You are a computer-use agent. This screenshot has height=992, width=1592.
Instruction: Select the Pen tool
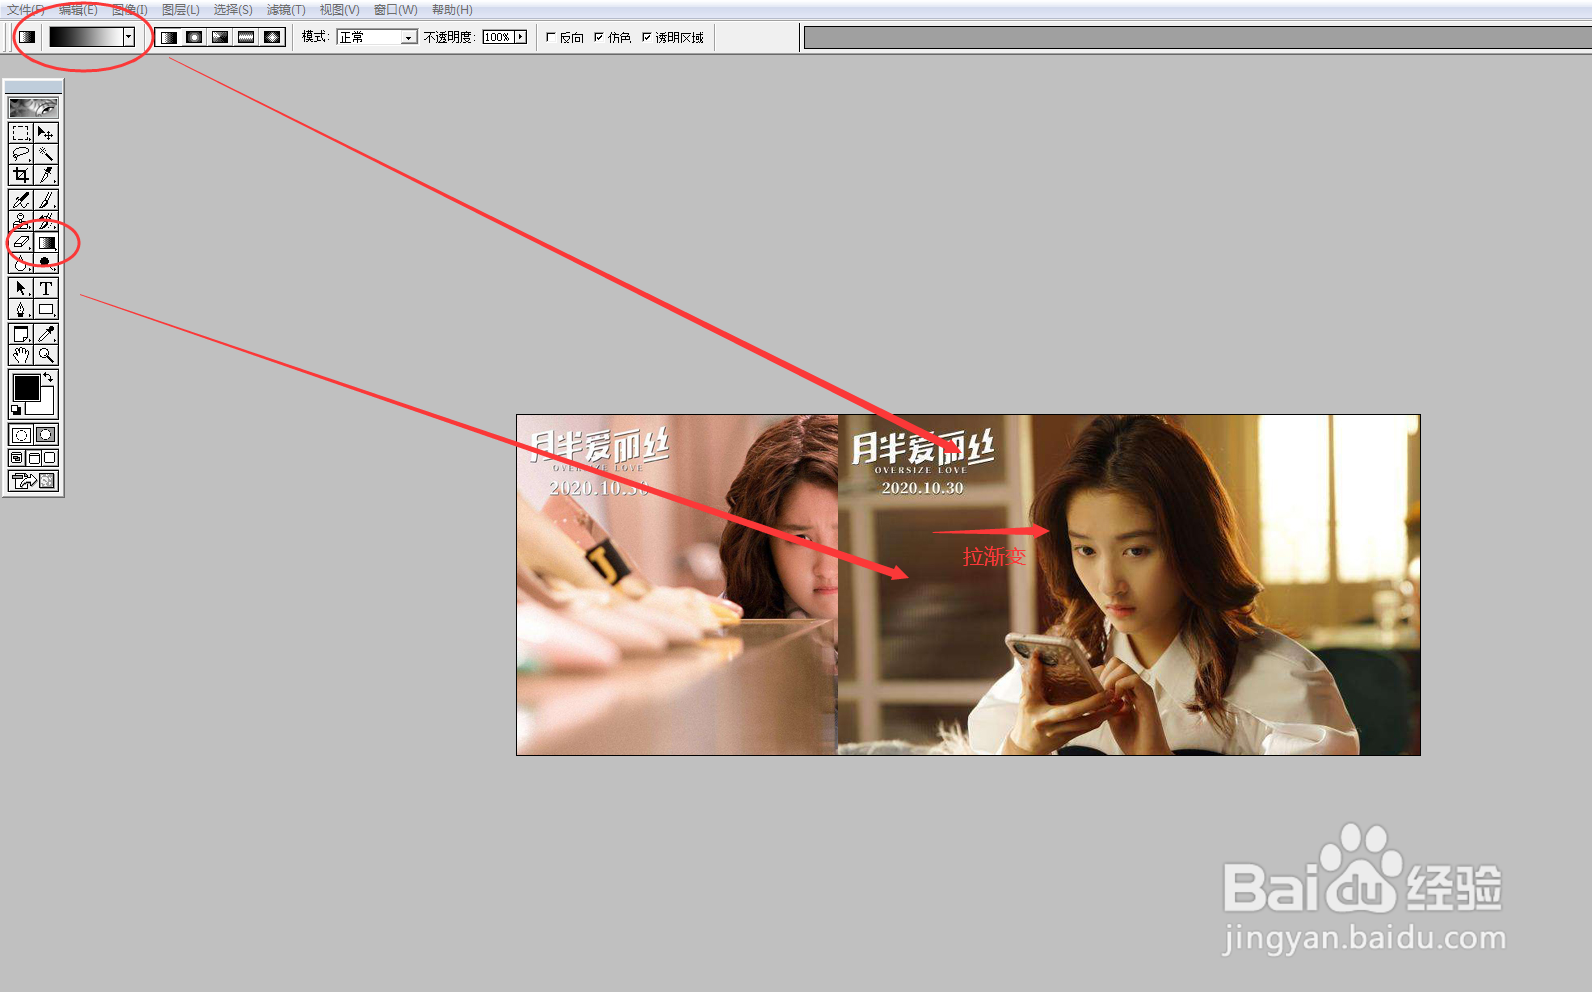(x=21, y=309)
